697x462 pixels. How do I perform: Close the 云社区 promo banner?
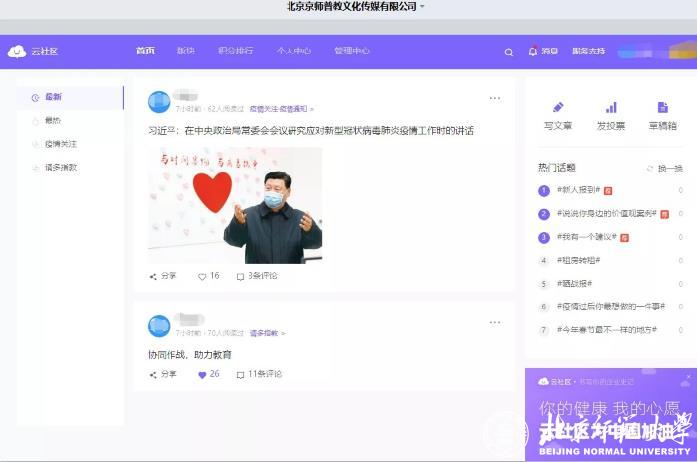[x=688, y=377]
